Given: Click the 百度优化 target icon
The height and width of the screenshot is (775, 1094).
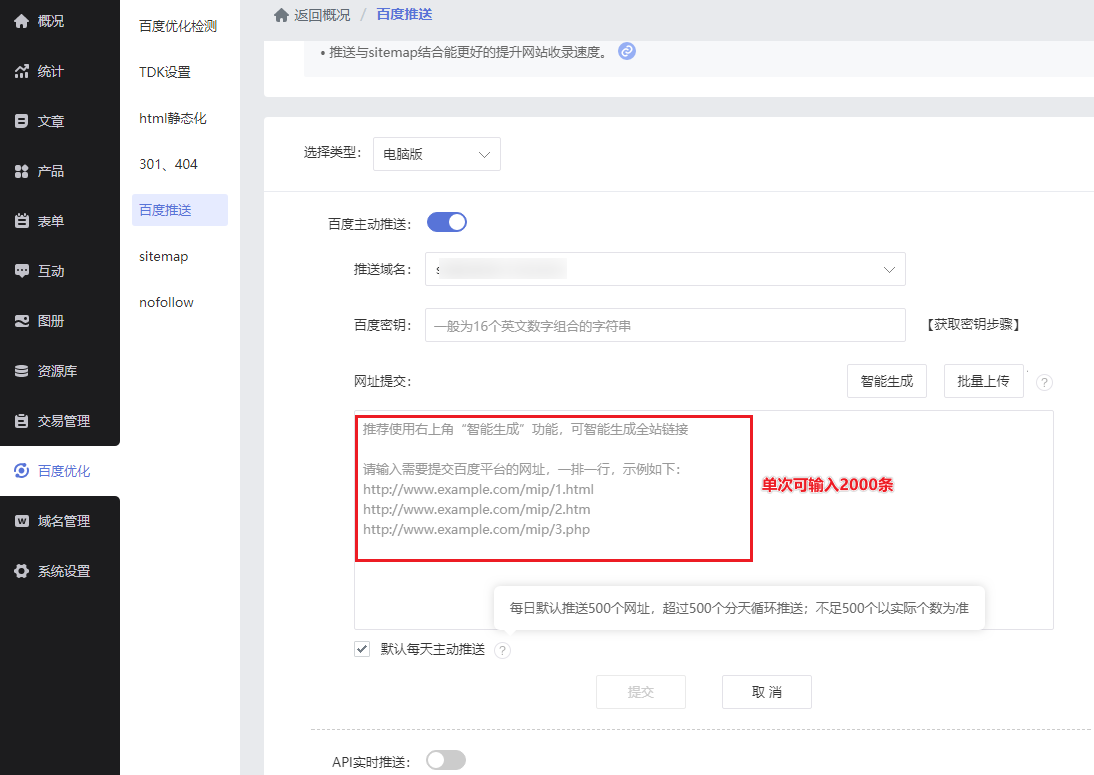Looking at the screenshot, I should tap(22, 471).
